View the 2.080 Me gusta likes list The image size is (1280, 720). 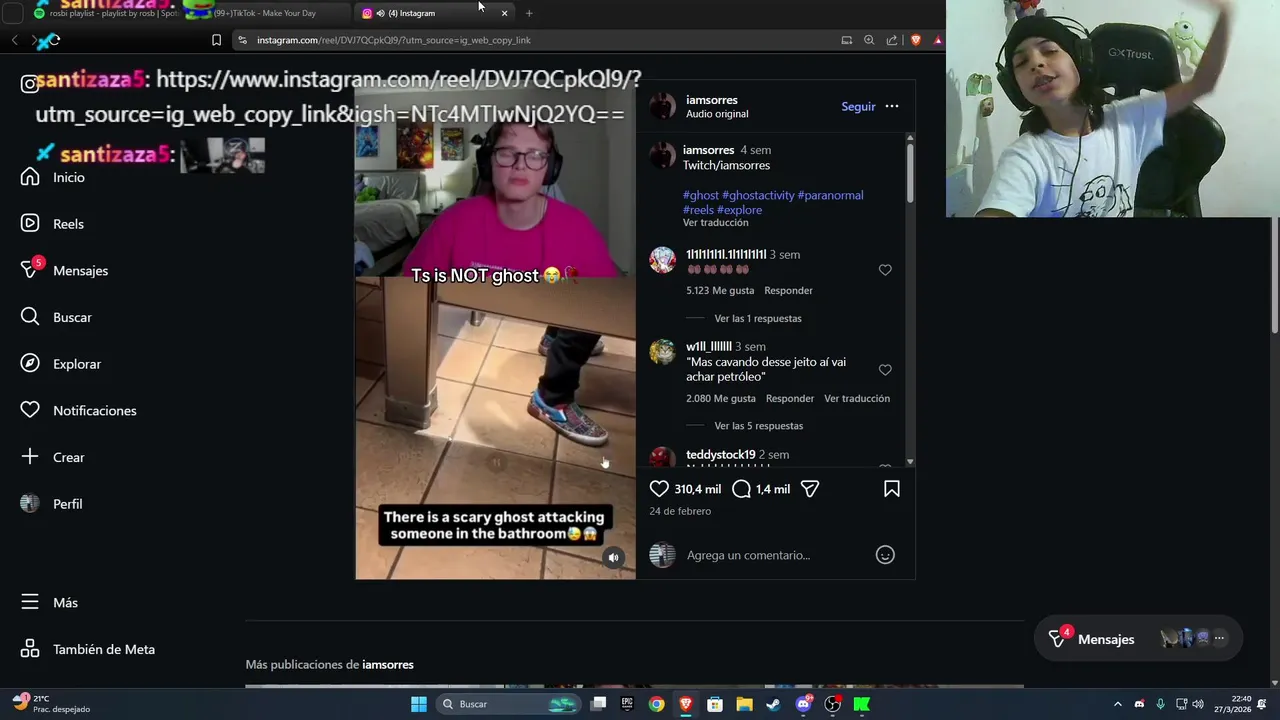(x=721, y=398)
